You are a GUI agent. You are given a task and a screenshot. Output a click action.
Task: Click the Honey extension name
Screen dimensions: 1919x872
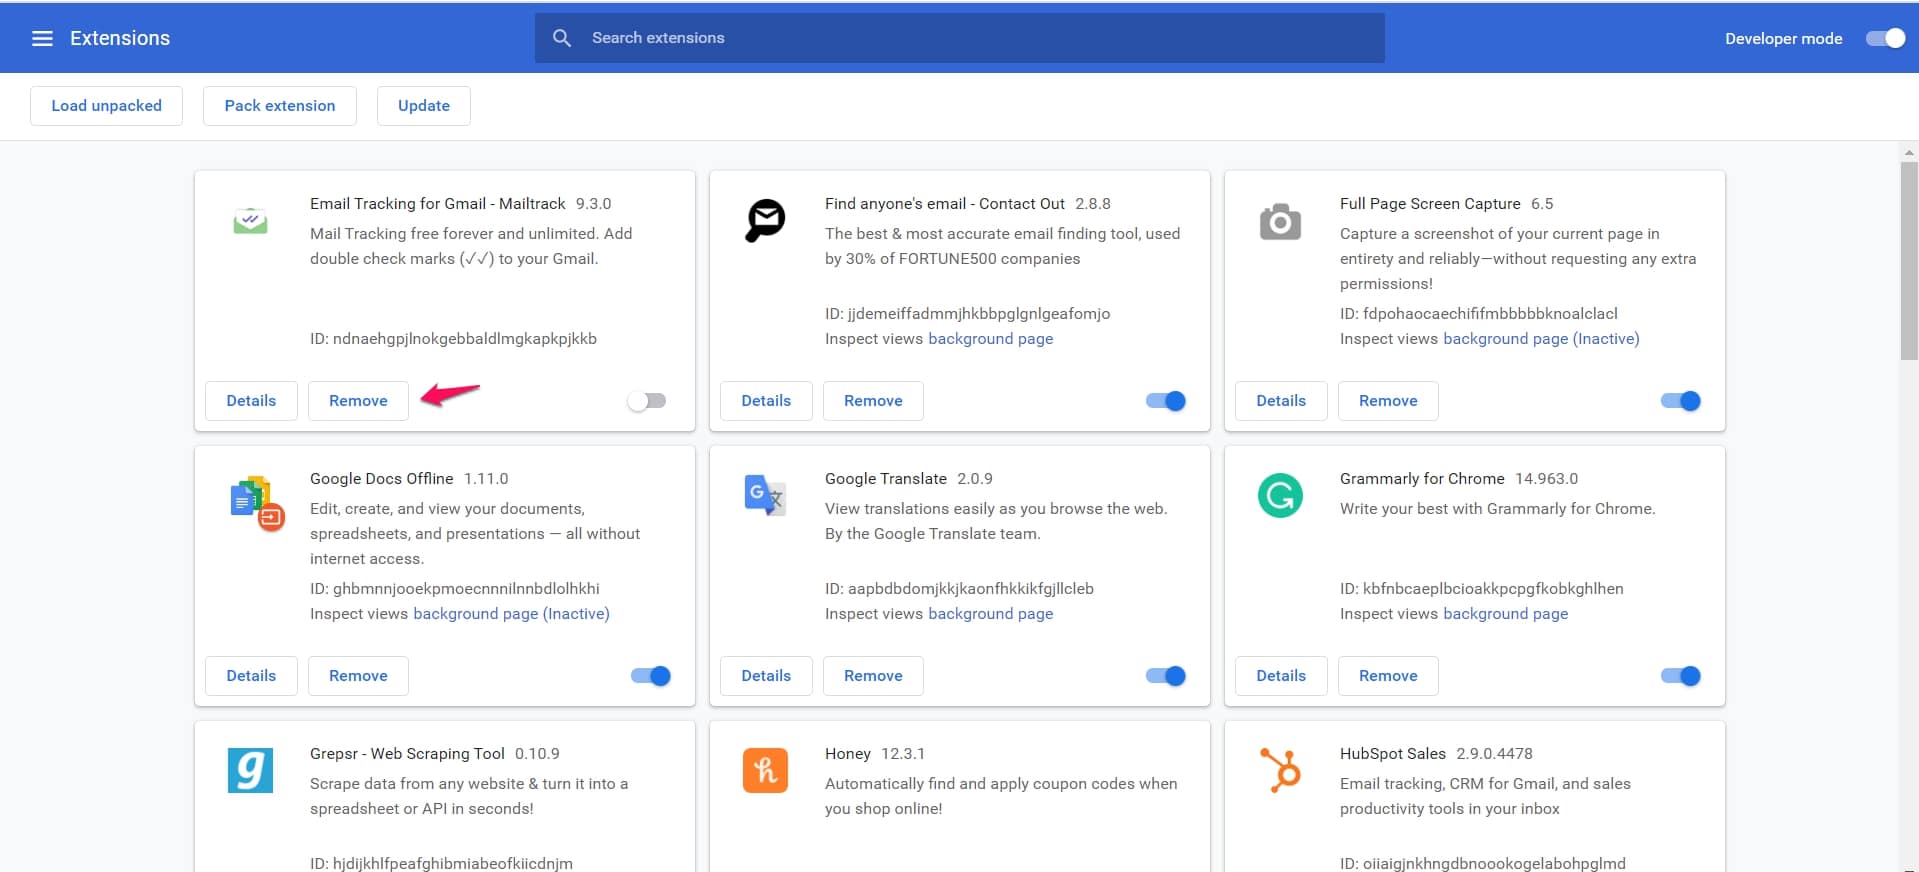tap(848, 754)
